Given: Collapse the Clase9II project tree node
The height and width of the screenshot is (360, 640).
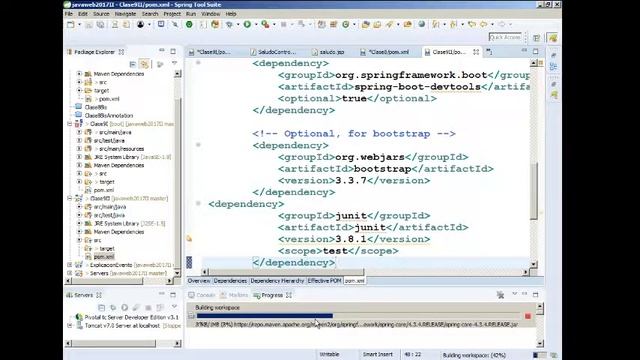Looking at the screenshot, I should [x=70, y=198].
